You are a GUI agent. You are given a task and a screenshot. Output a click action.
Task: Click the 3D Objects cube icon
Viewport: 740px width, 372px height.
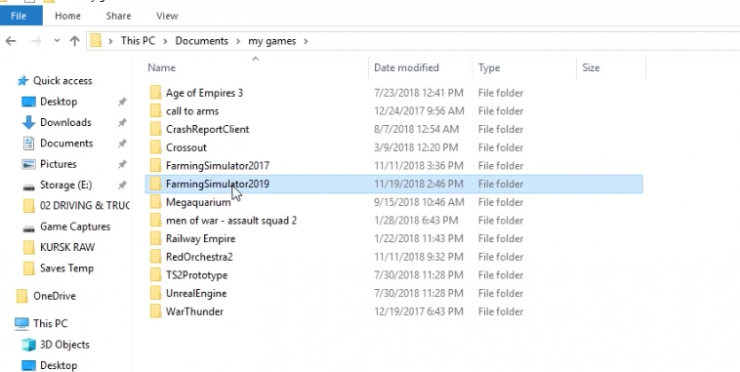click(28, 345)
